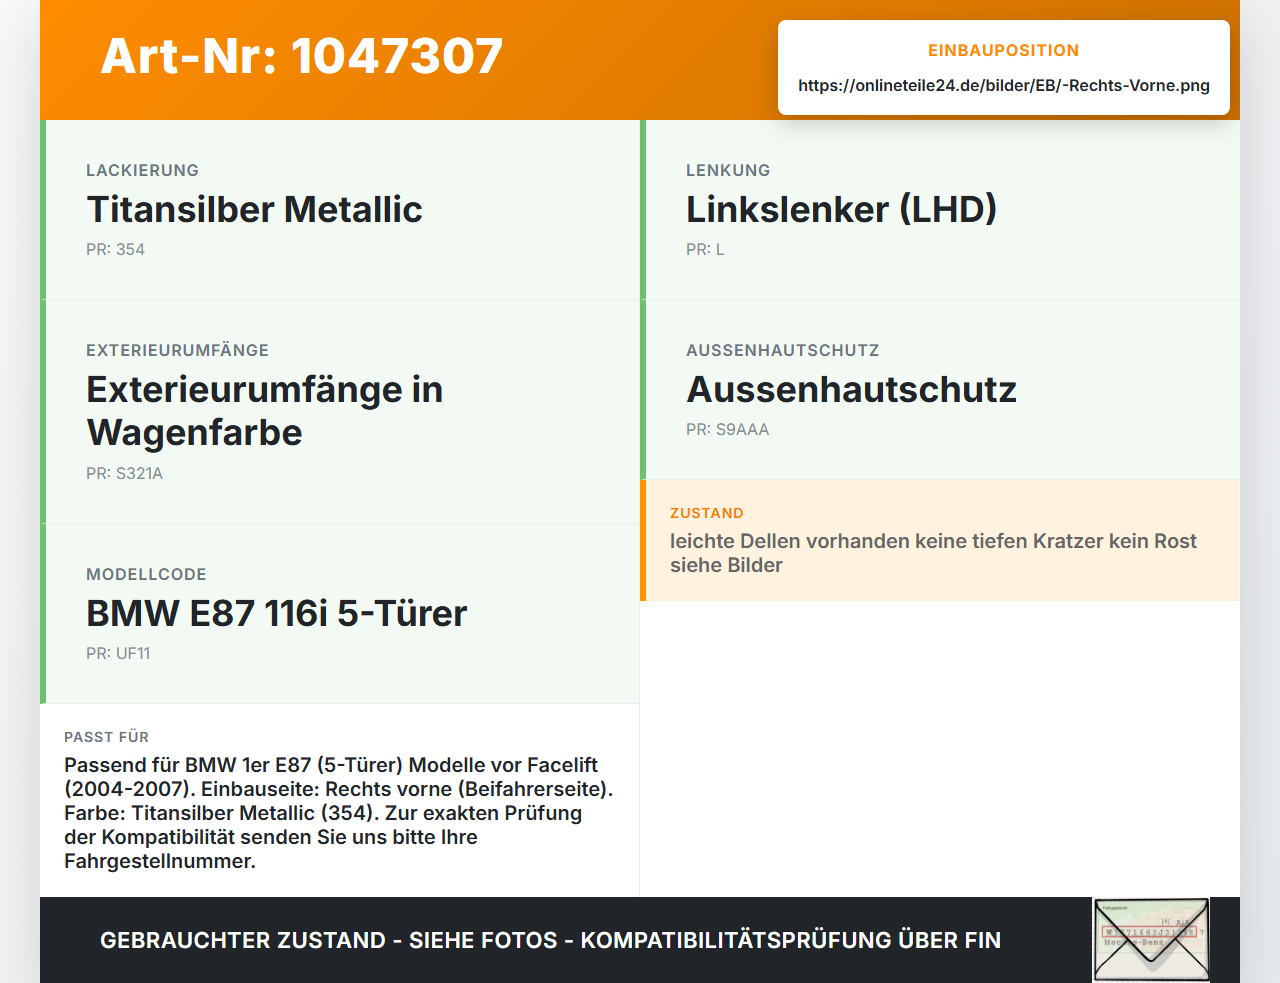
Task: Open the onlineteile24 Rechts-Vorne image URL
Action: 1004,86
